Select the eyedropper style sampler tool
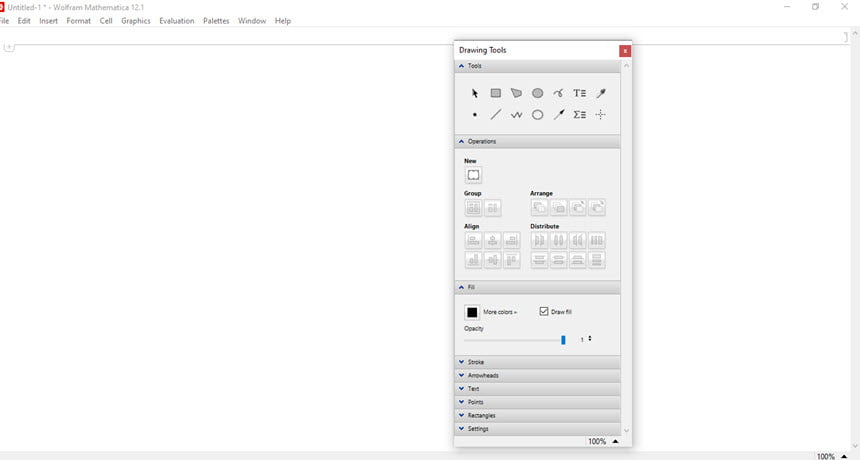The width and height of the screenshot is (860, 460). tap(601, 93)
